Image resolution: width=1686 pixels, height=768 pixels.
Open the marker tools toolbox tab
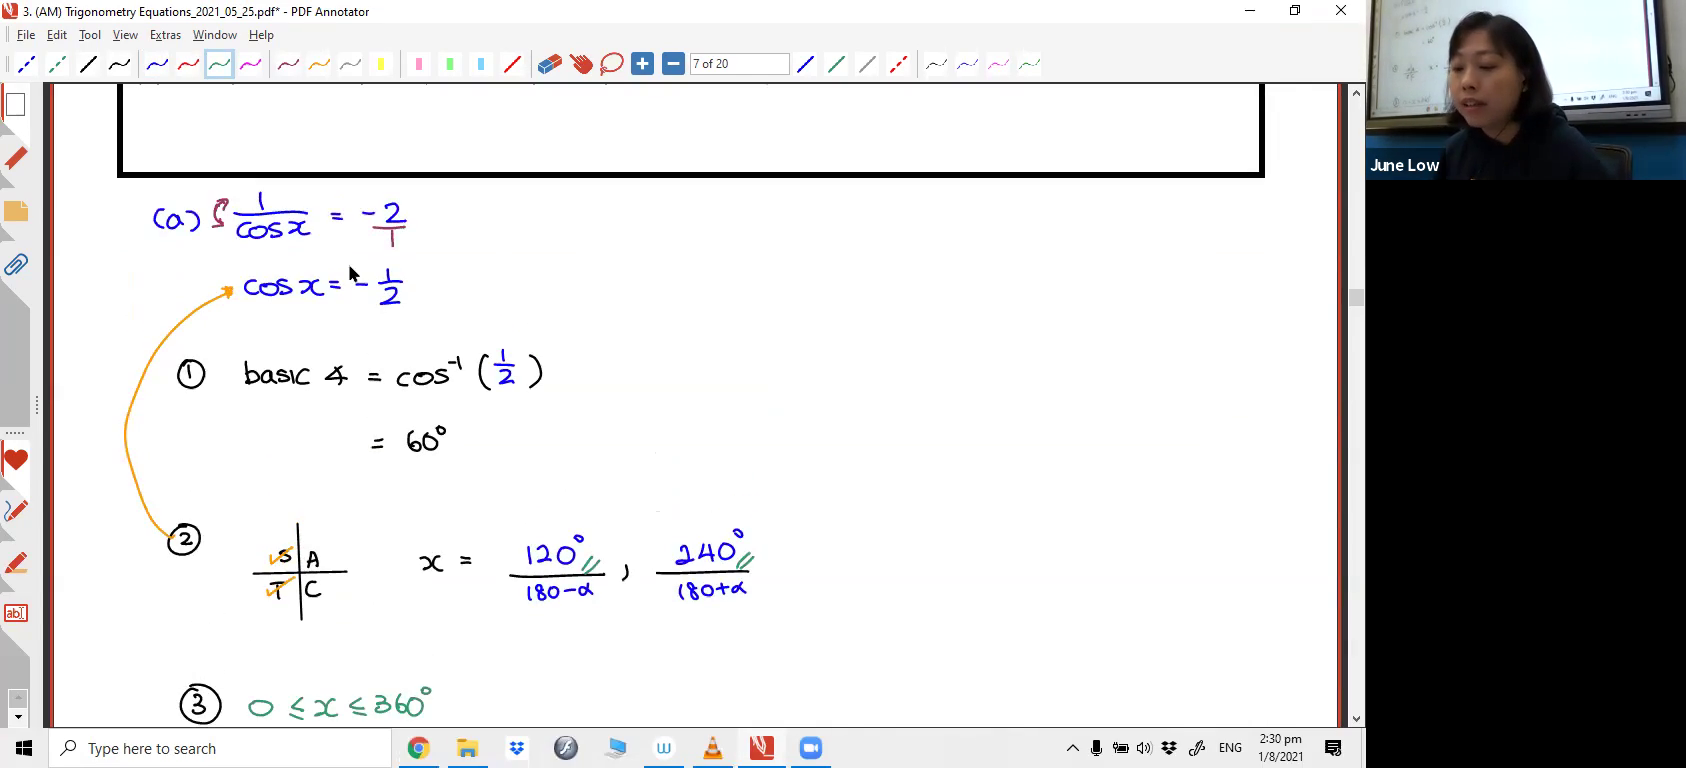click(15, 563)
